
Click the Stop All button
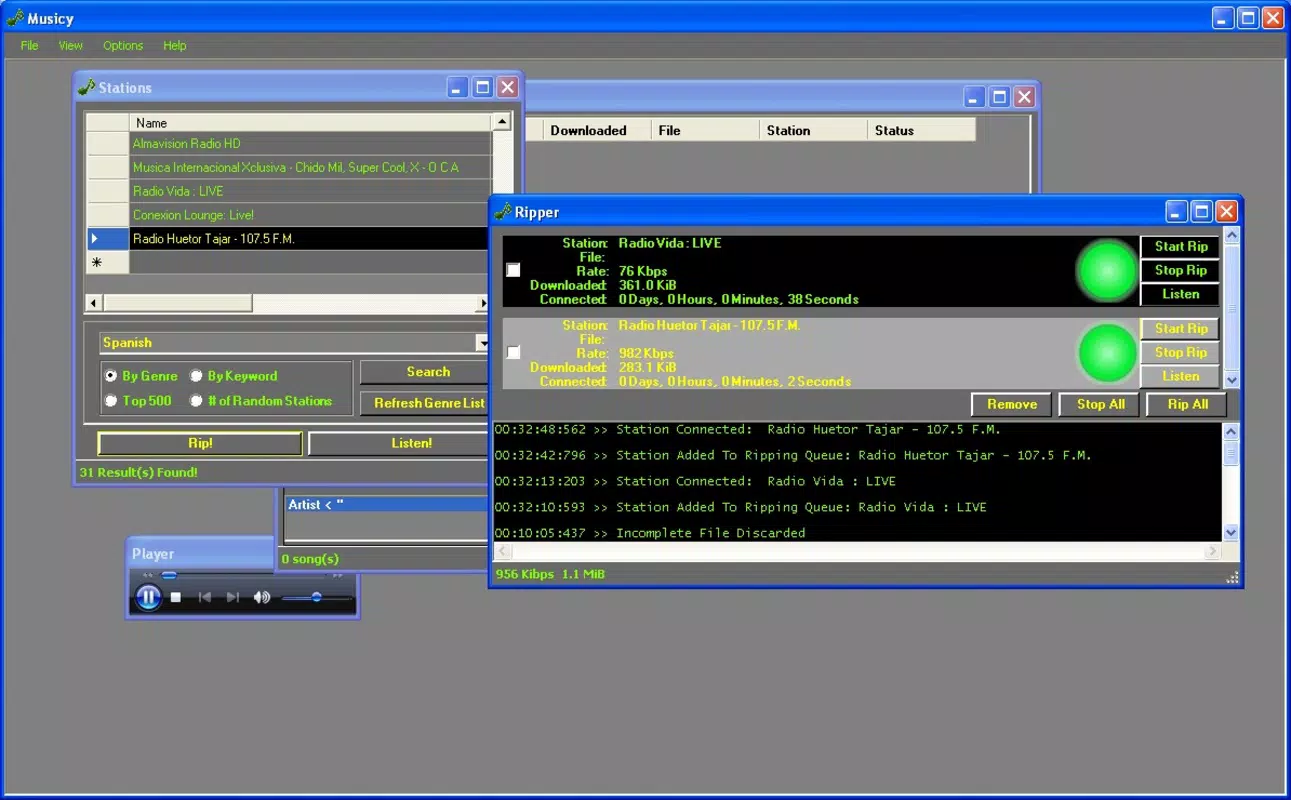click(x=1100, y=404)
